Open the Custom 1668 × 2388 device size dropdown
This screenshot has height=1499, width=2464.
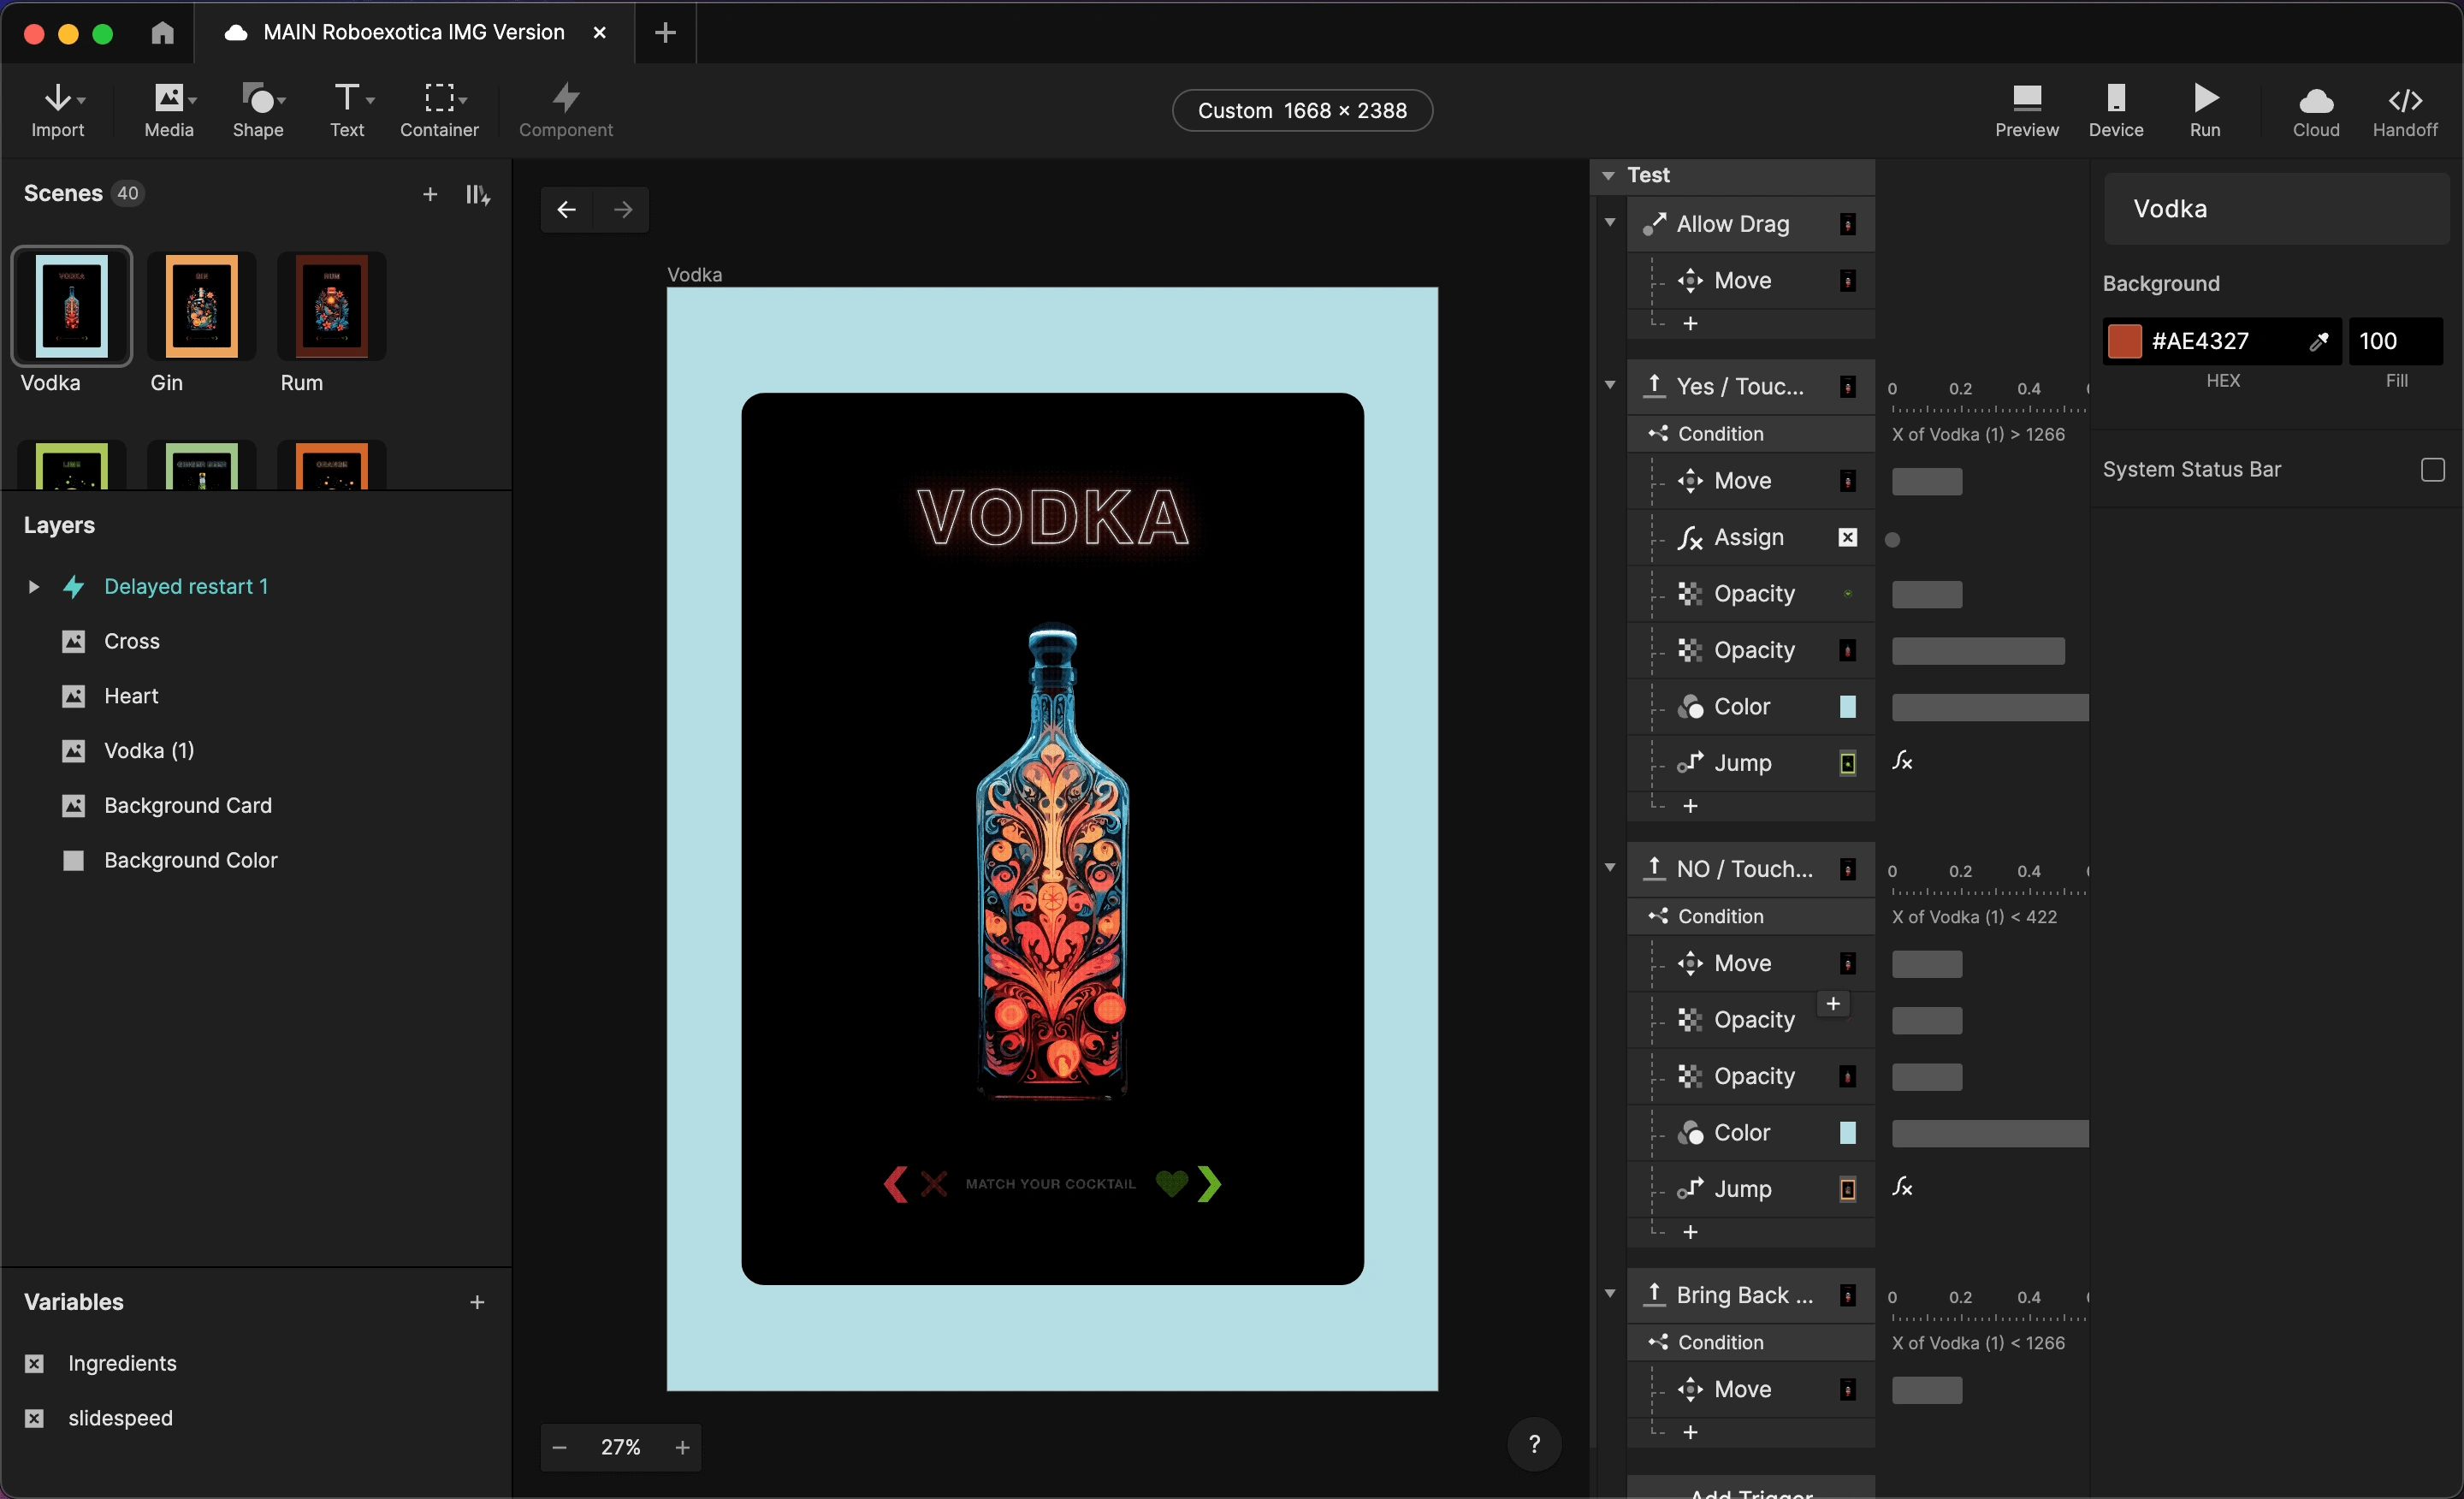coord(1302,111)
